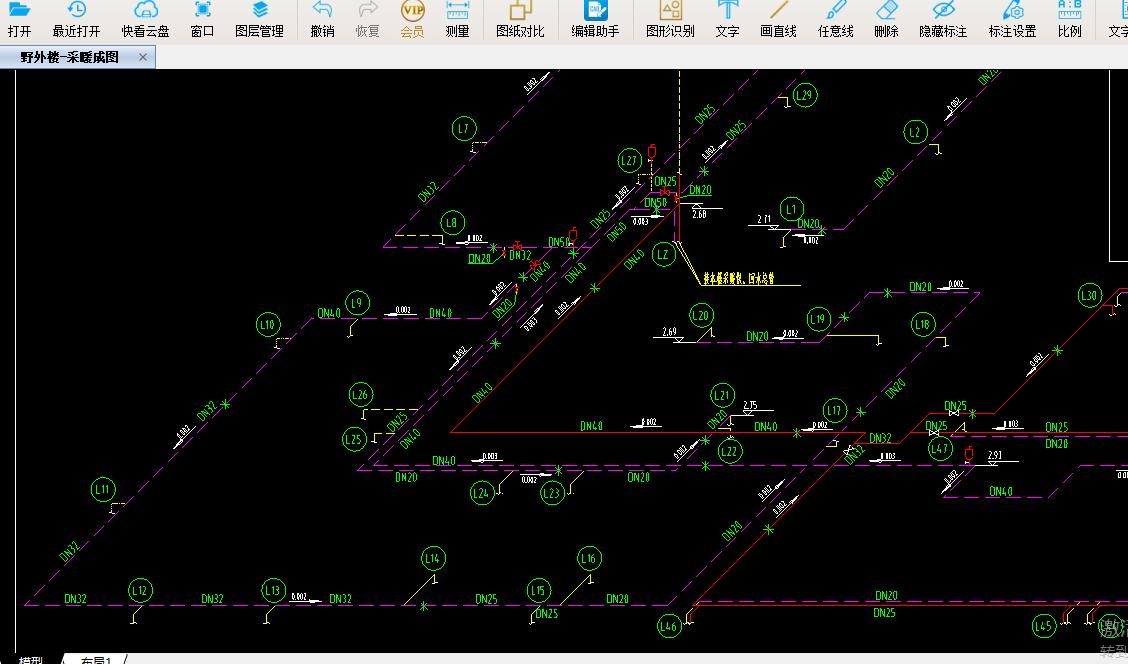
Task: Click the L25 circle marker
Action: point(354,440)
